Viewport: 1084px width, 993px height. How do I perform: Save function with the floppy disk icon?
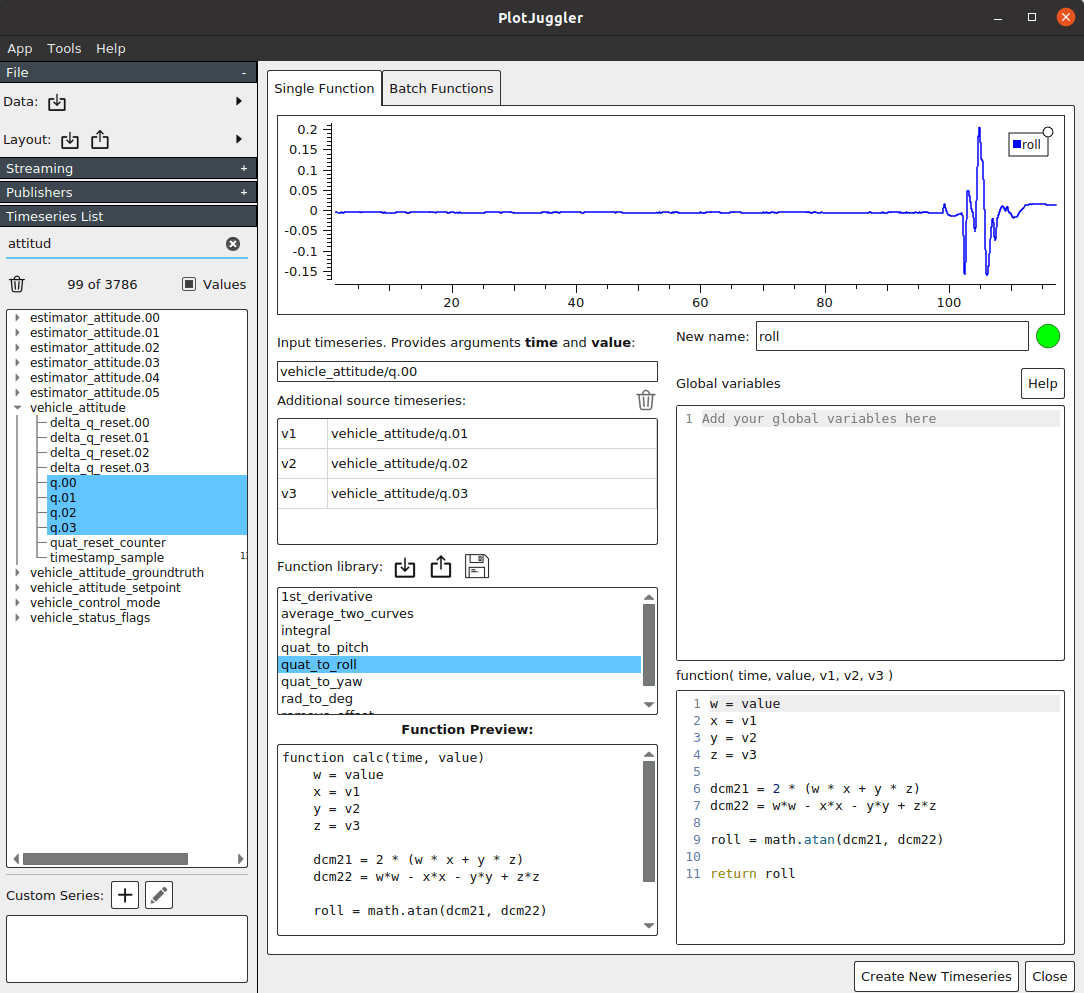tap(477, 566)
